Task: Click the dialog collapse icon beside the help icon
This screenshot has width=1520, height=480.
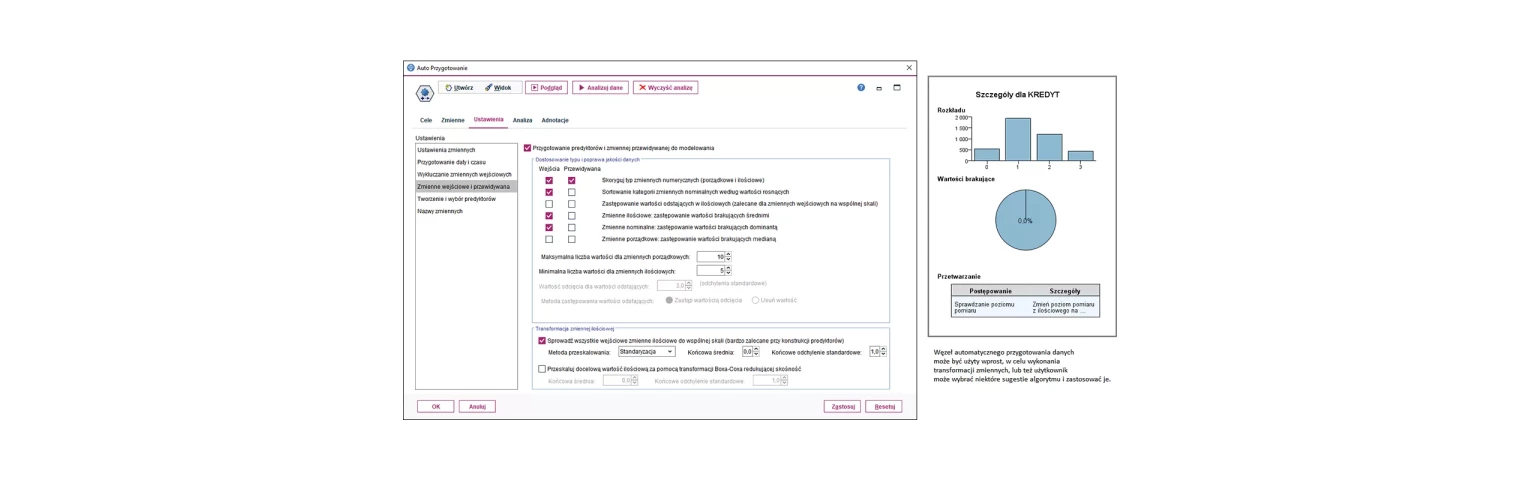Action: tap(879, 88)
